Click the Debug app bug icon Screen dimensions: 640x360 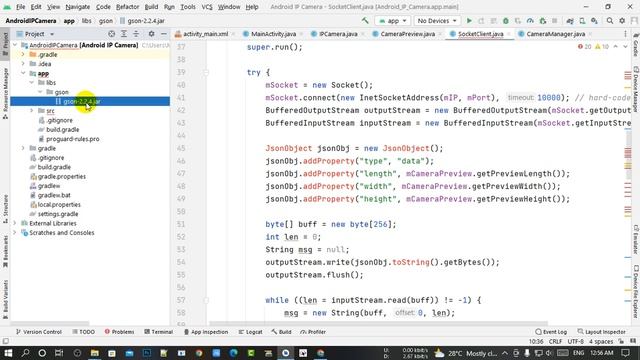pyautogui.click(x=506, y=20)
